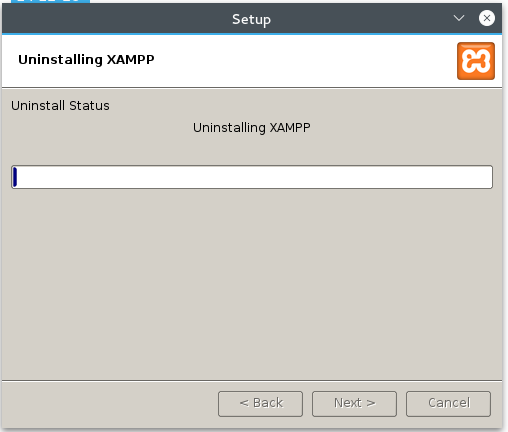Screen dimensions: 508x432
Task: Click empty title bar area left of Setup
Action: coord(117,19)
